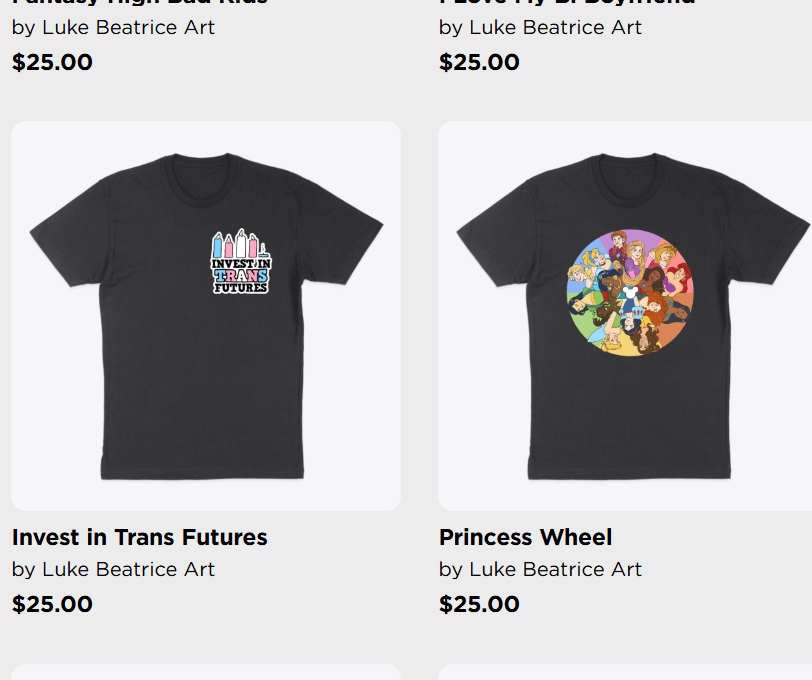812x680 pixels.
Task: Click the partially visible bottom-right product card
Action: (x=625, y=673)
